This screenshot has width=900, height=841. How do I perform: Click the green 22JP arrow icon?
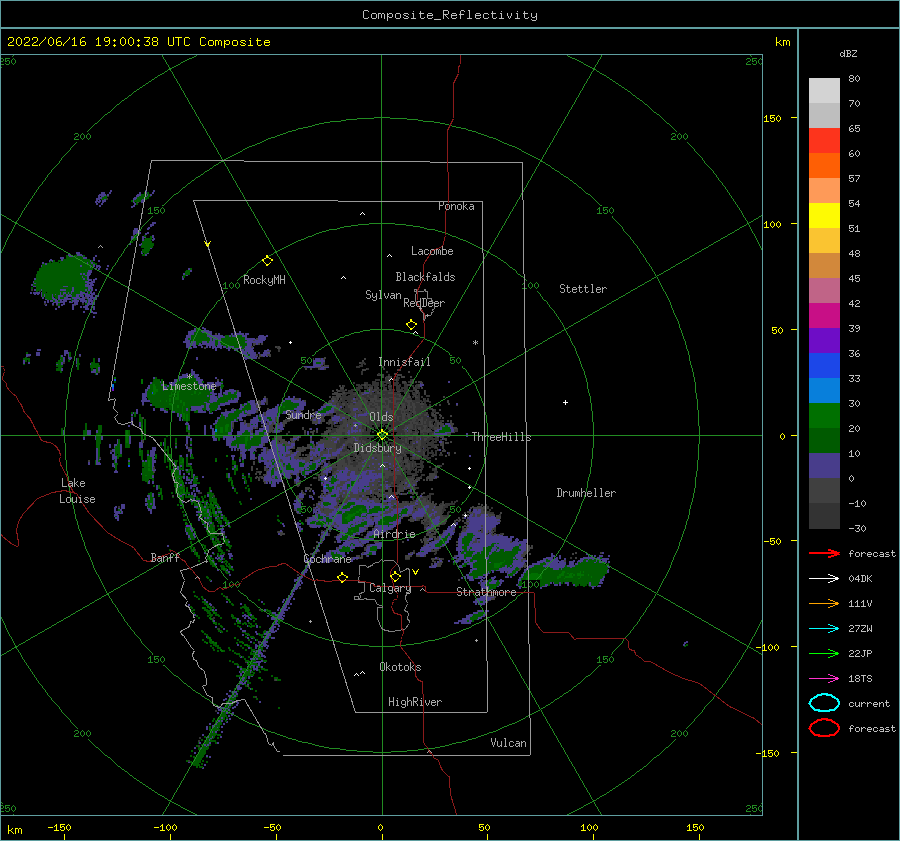pos(824,653)
